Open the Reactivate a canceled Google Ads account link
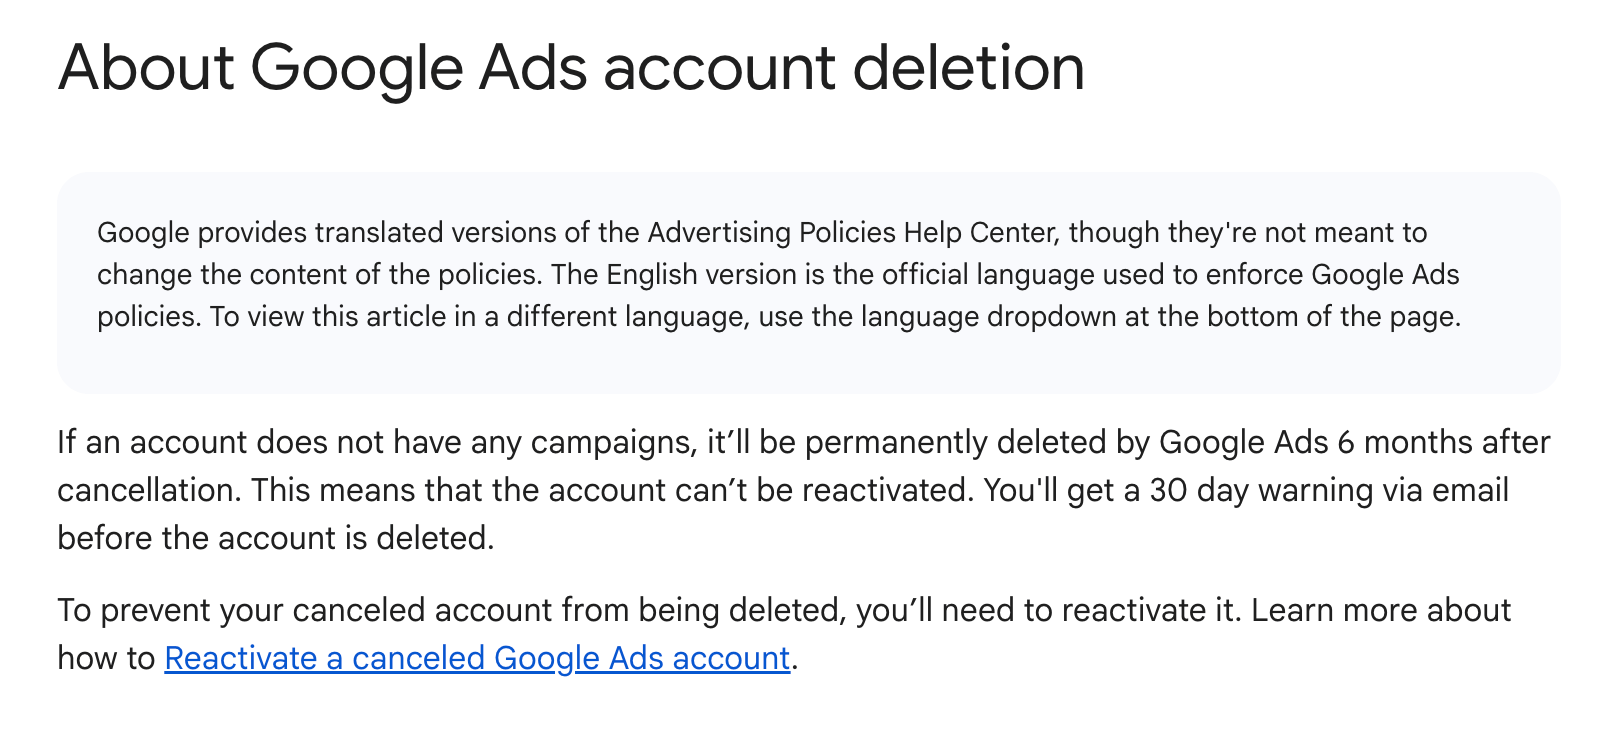1624x746 pixels. pyautogui.click(x=477, y=658)
